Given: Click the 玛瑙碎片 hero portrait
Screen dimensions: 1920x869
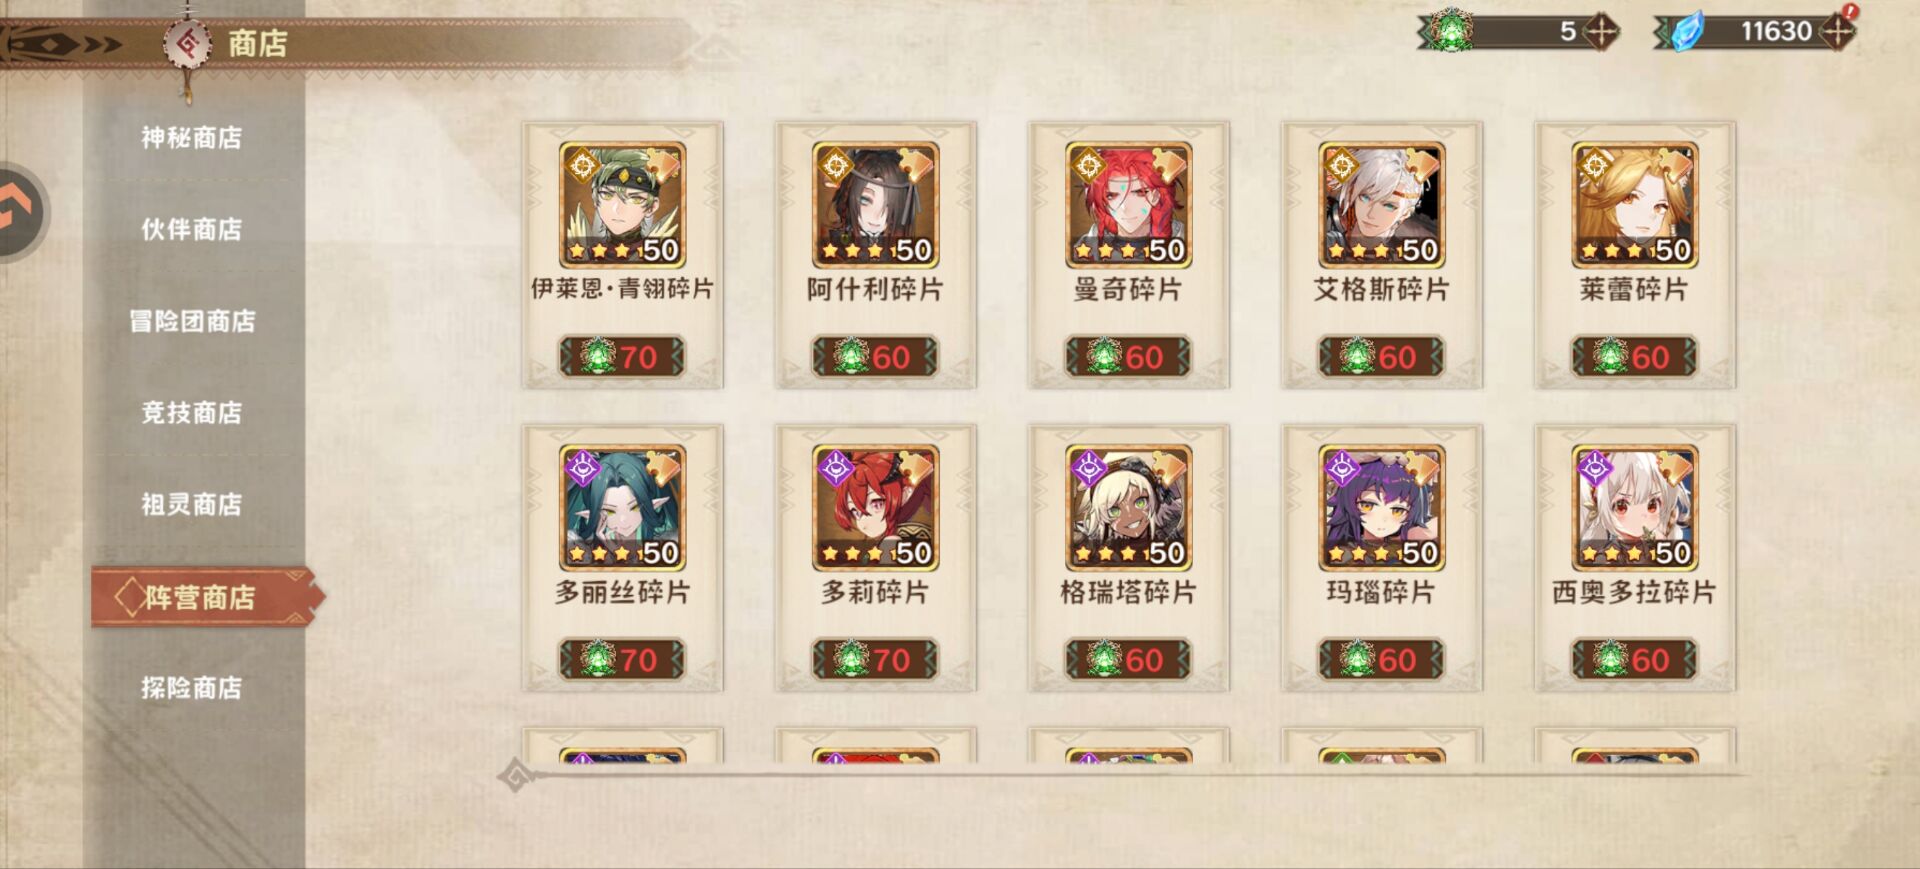Looking at the screenshot, I should tap(1381, 508).
